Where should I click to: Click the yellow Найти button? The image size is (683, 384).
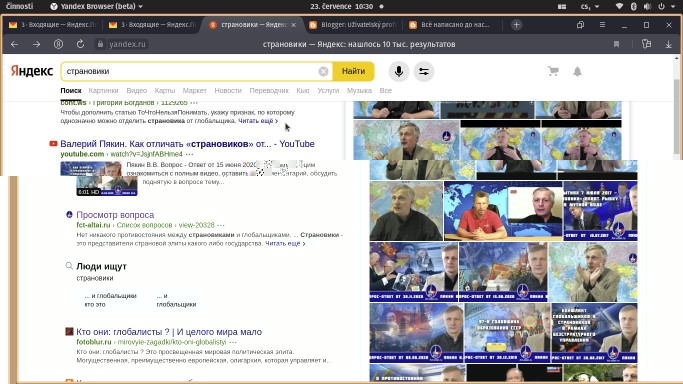[x=353, y=71]
